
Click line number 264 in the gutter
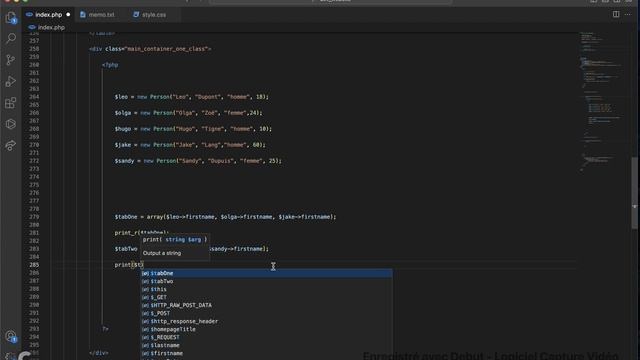(x=34, y=97)
